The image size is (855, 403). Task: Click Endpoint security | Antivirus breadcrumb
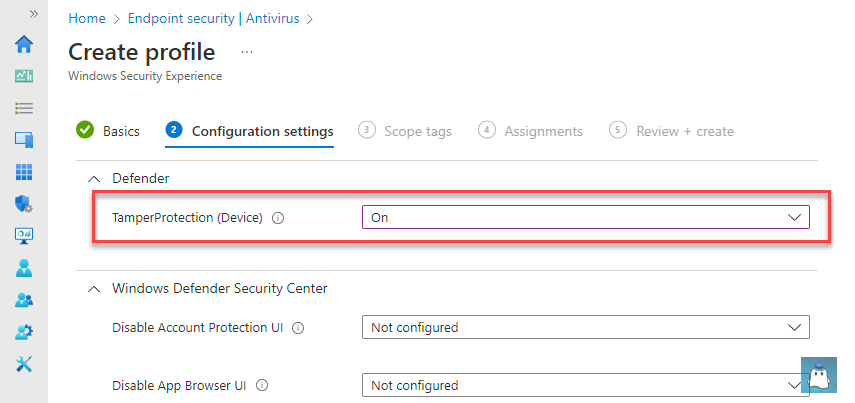(x=213, y=19)
